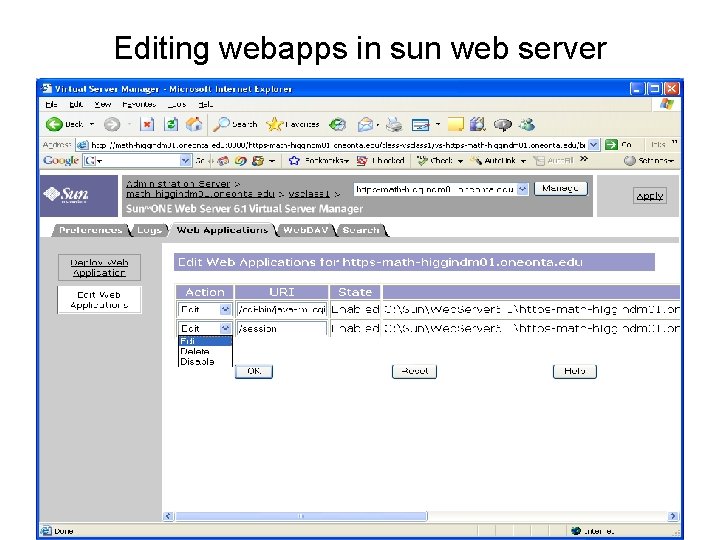Image resolution: width=720 pixels, height=540 pixels.
Task: Choose Edit in the open Action list
Action: click(x=205, y=341)
